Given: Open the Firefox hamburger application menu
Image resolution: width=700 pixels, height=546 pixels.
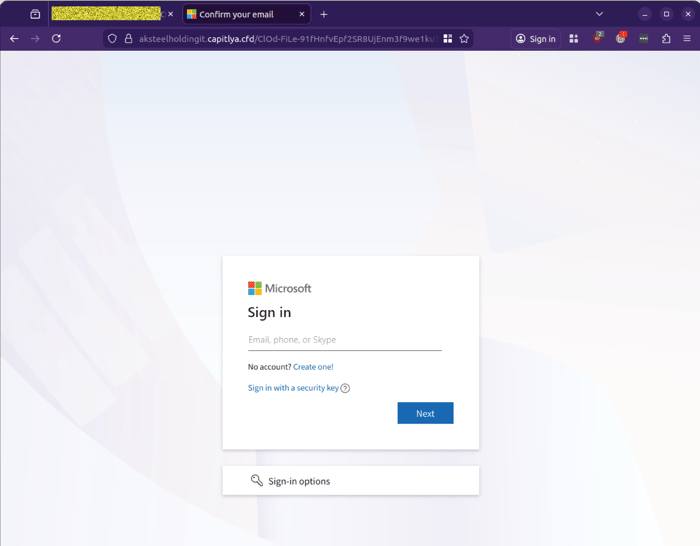Looking at the screenshot, I should pos(687,39).
